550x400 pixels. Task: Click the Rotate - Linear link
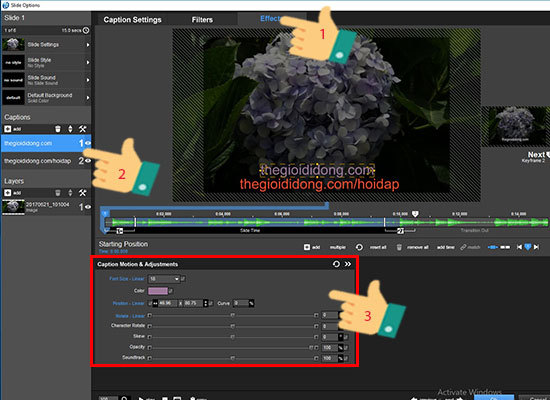pyautogui.click(x=130, y=316)
